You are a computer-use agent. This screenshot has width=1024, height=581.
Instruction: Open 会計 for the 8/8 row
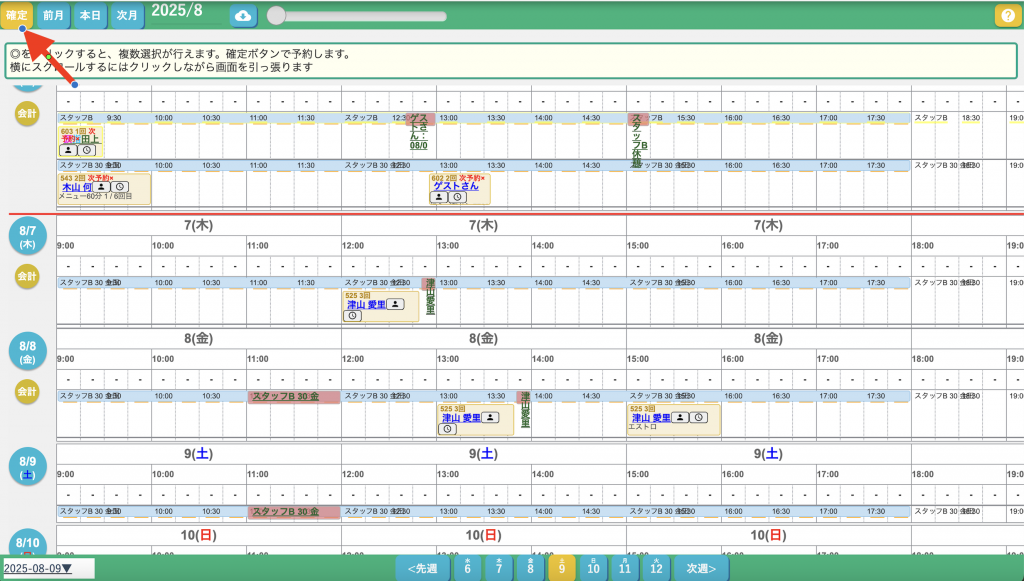click(27, 392)
